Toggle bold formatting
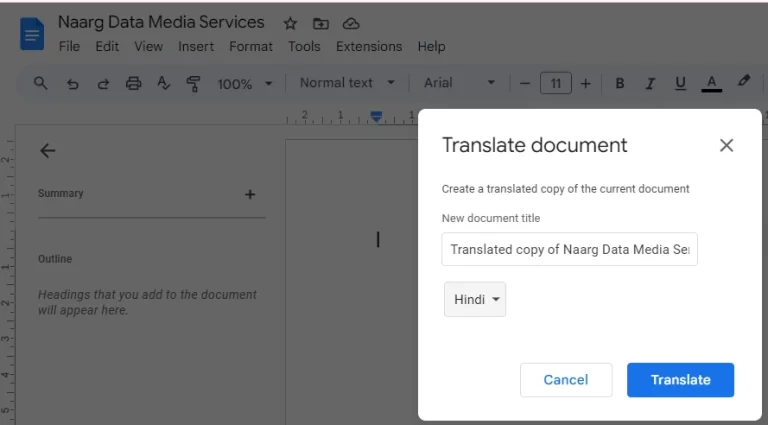 pyautogui.click(x=620, y=84)
